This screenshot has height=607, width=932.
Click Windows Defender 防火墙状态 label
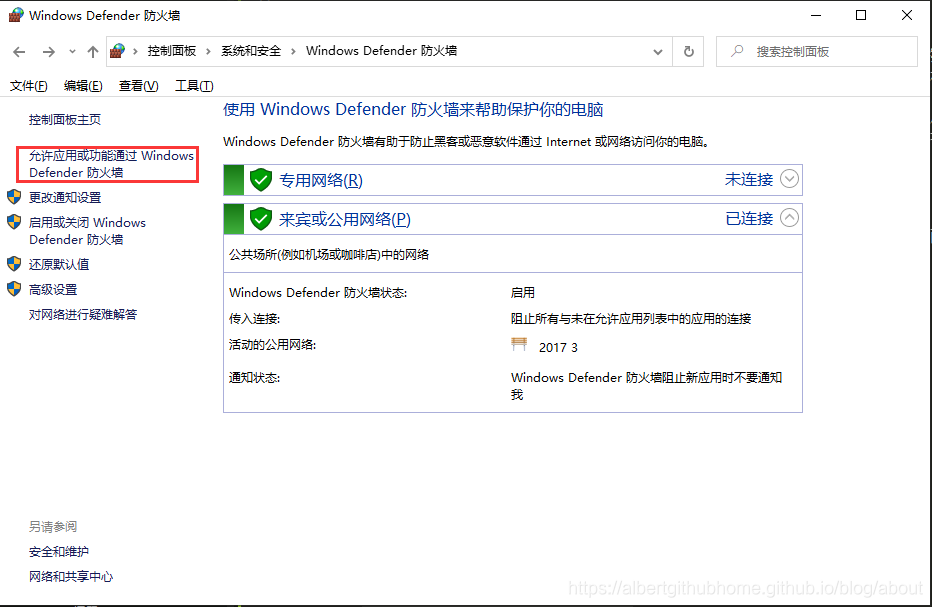(318, 293)
